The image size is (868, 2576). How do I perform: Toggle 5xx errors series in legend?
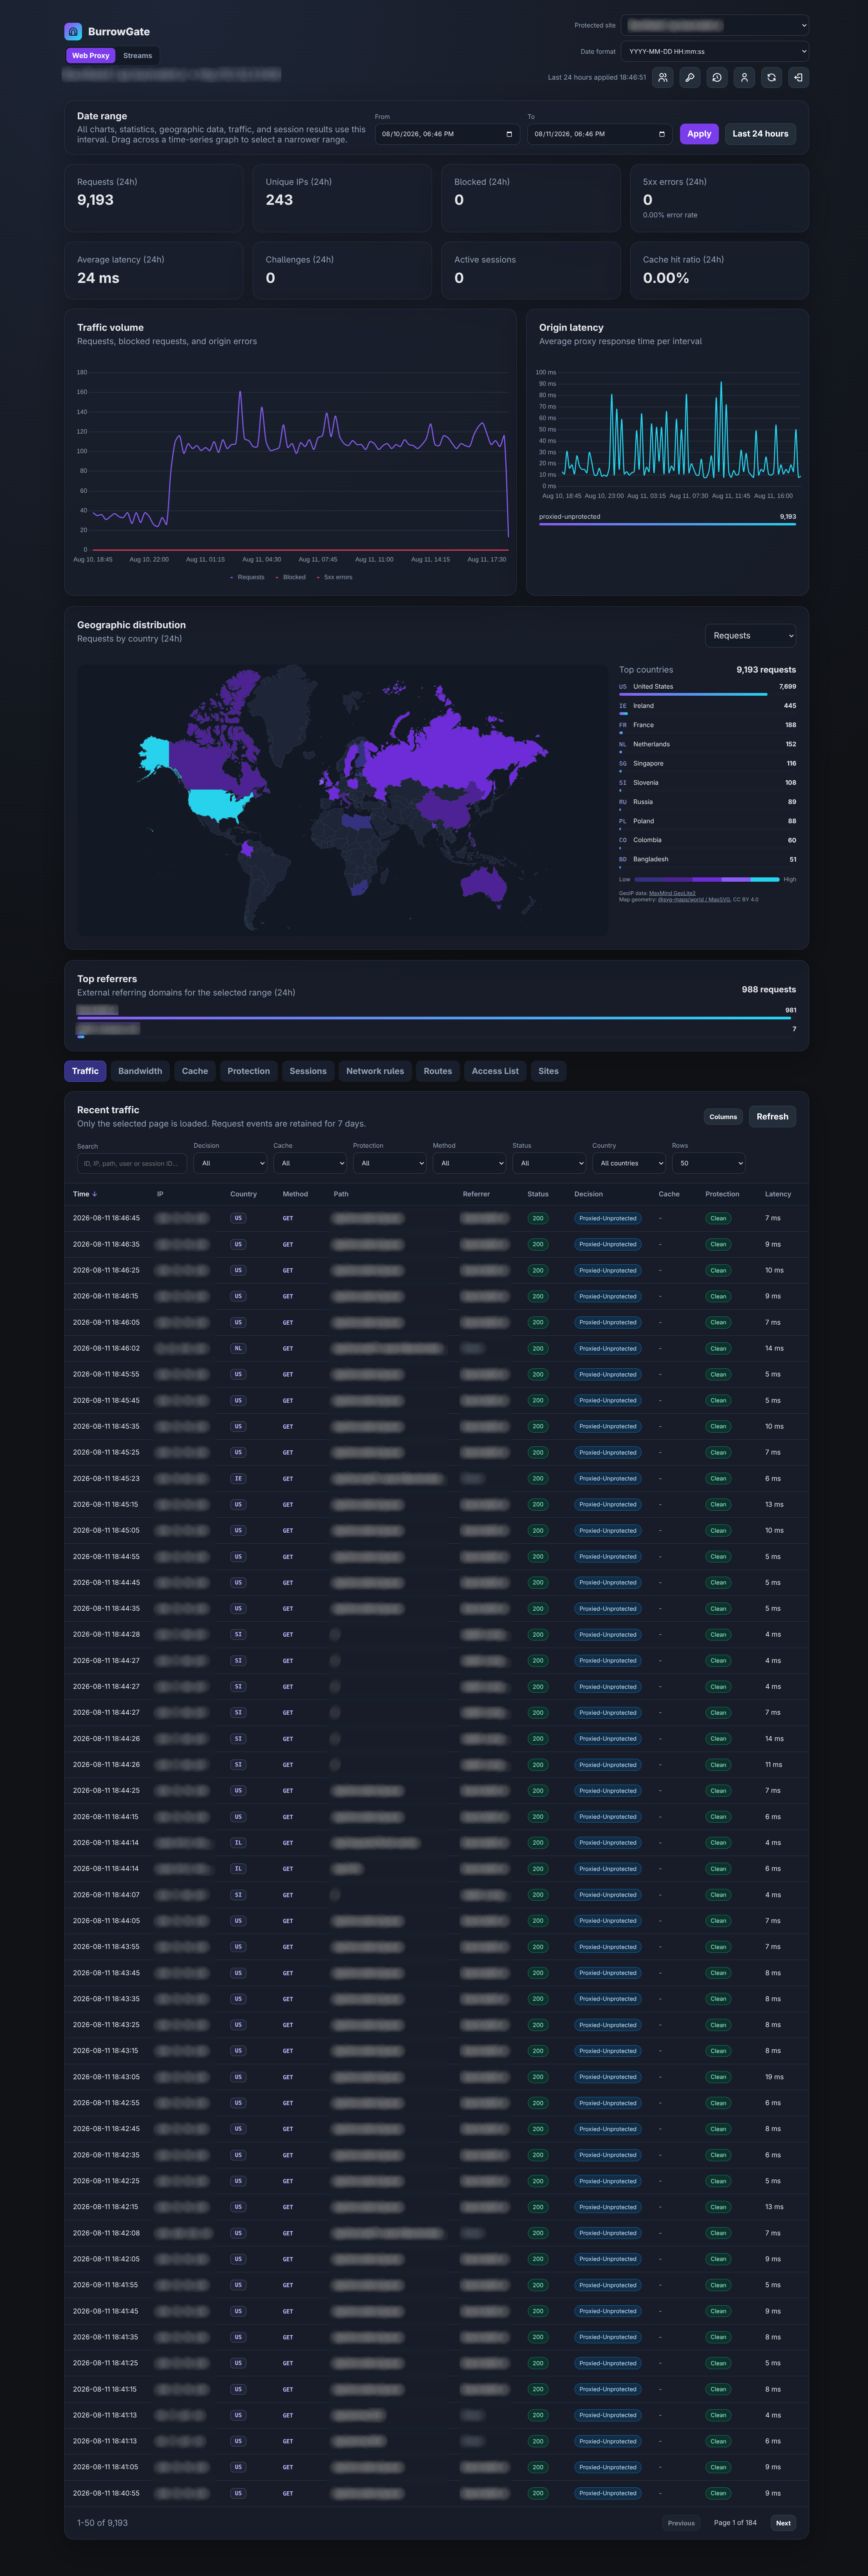(x=335, y=577)
